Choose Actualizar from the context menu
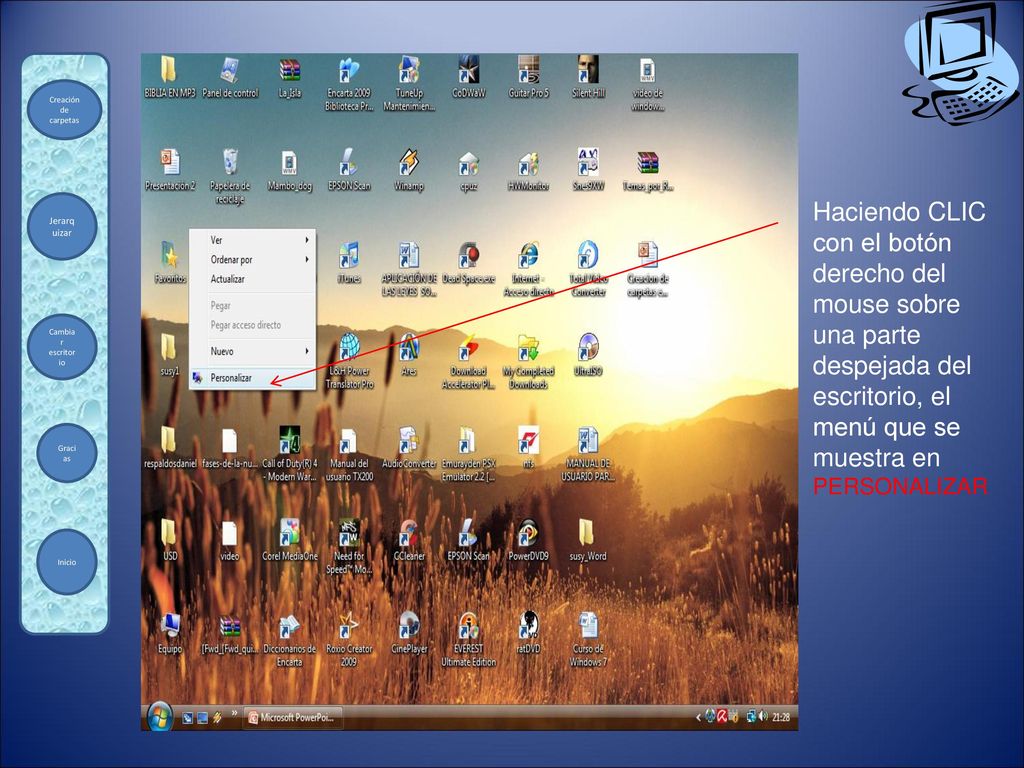 252,279
